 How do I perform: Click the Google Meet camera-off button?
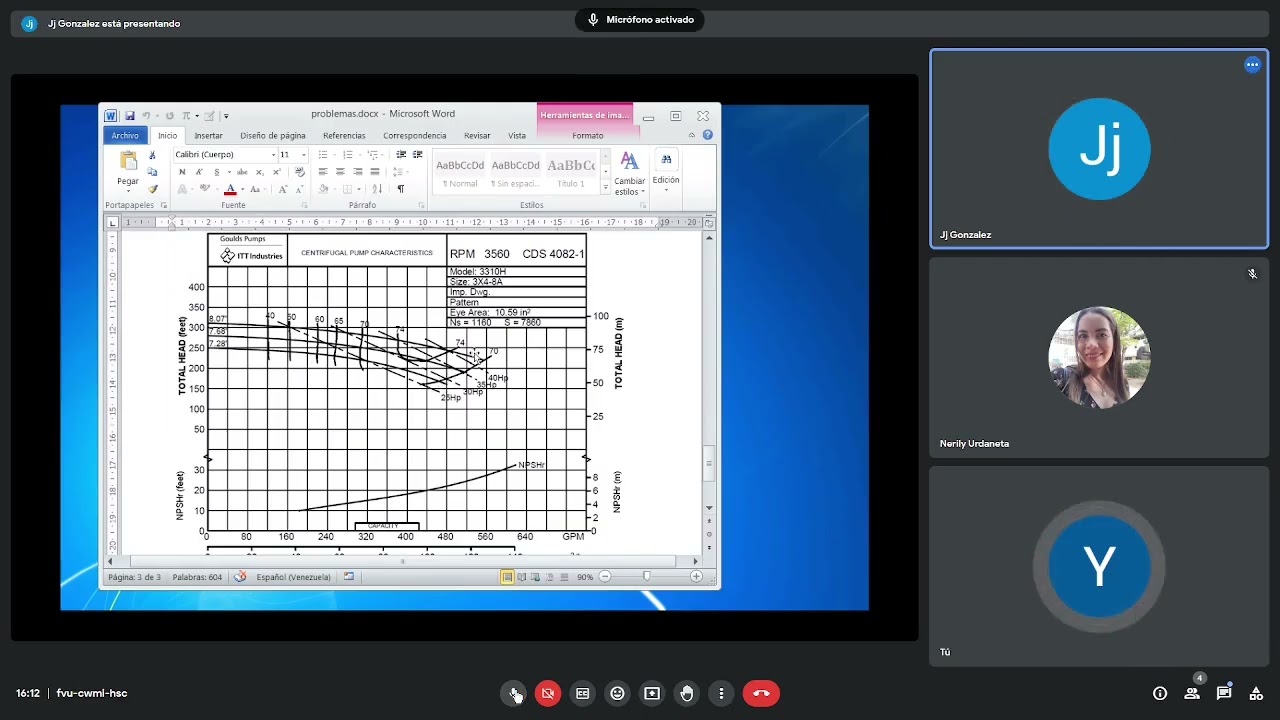point(548,693)
